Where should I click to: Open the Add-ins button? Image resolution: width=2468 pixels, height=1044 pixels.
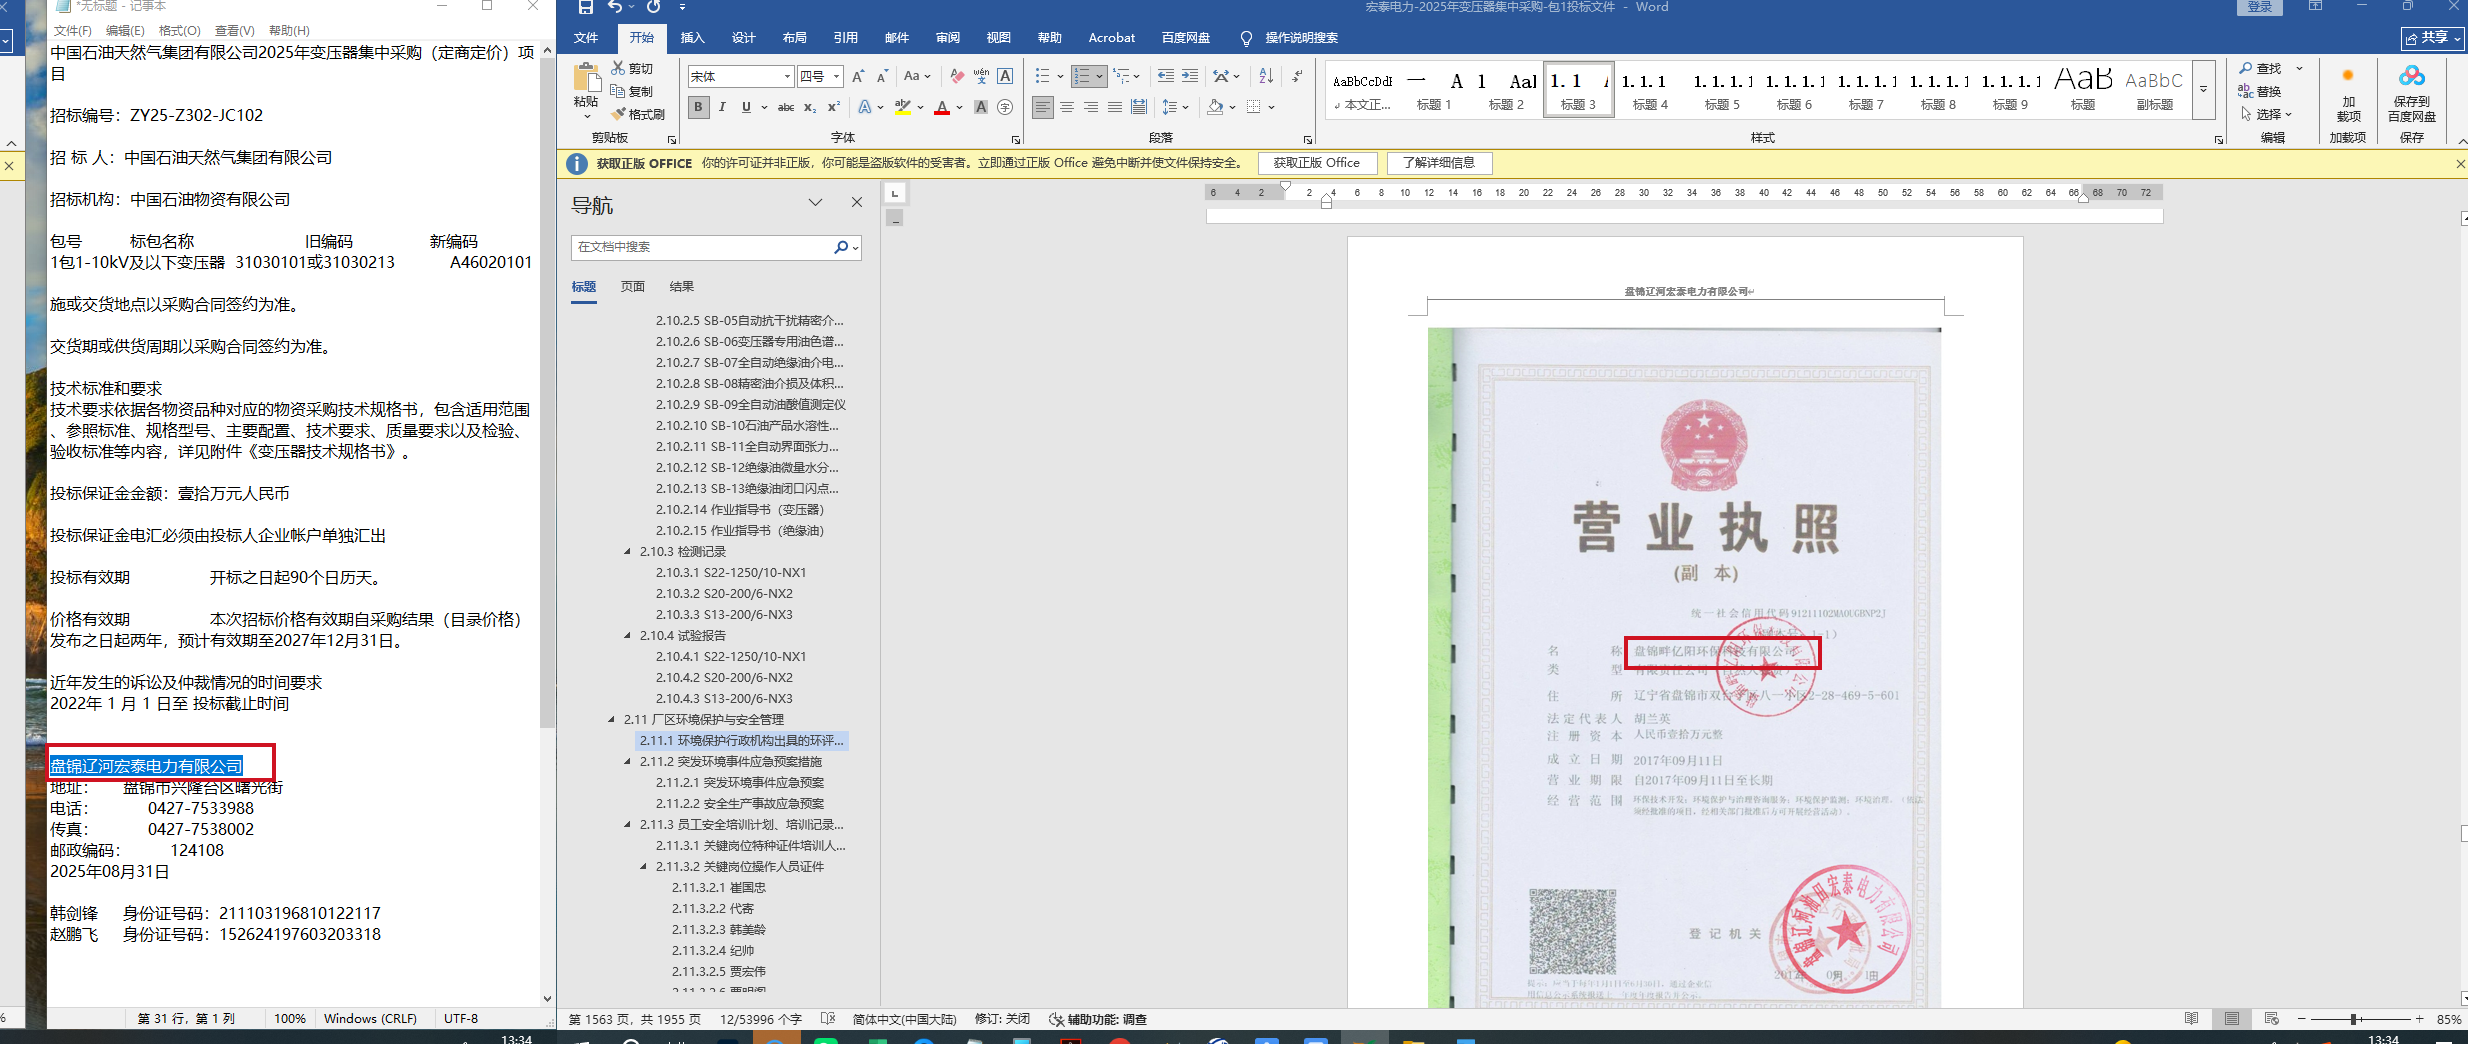click(2348, 93)
